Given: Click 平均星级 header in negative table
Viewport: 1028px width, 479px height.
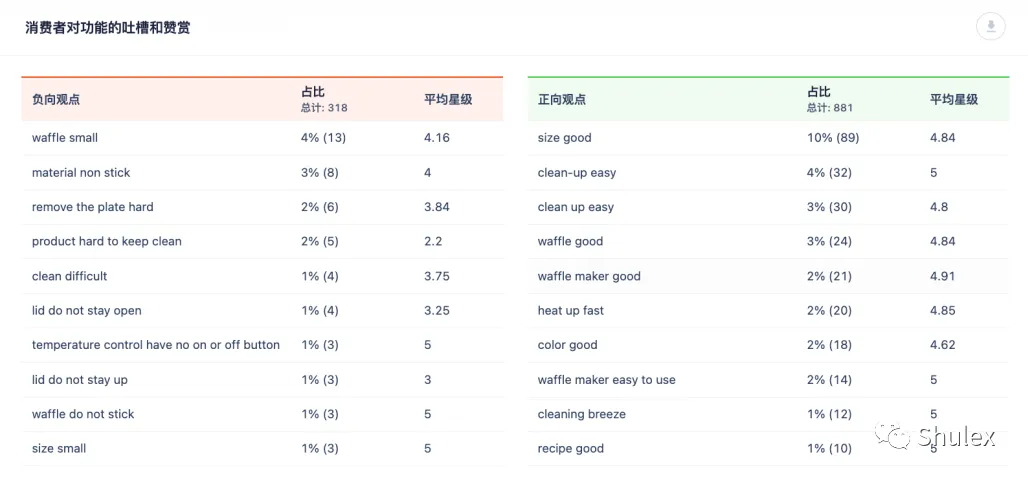Looking at the screenshot, I should point(448,100).
